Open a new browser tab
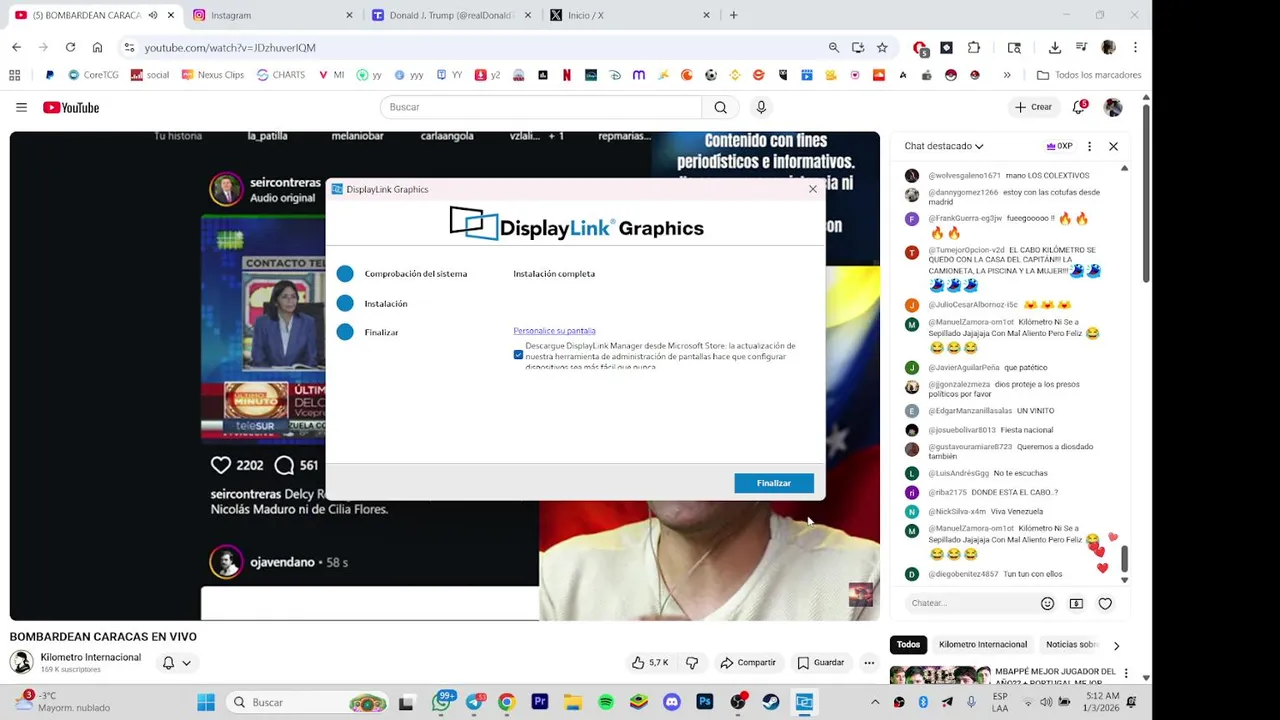 [x=733, y=15]
